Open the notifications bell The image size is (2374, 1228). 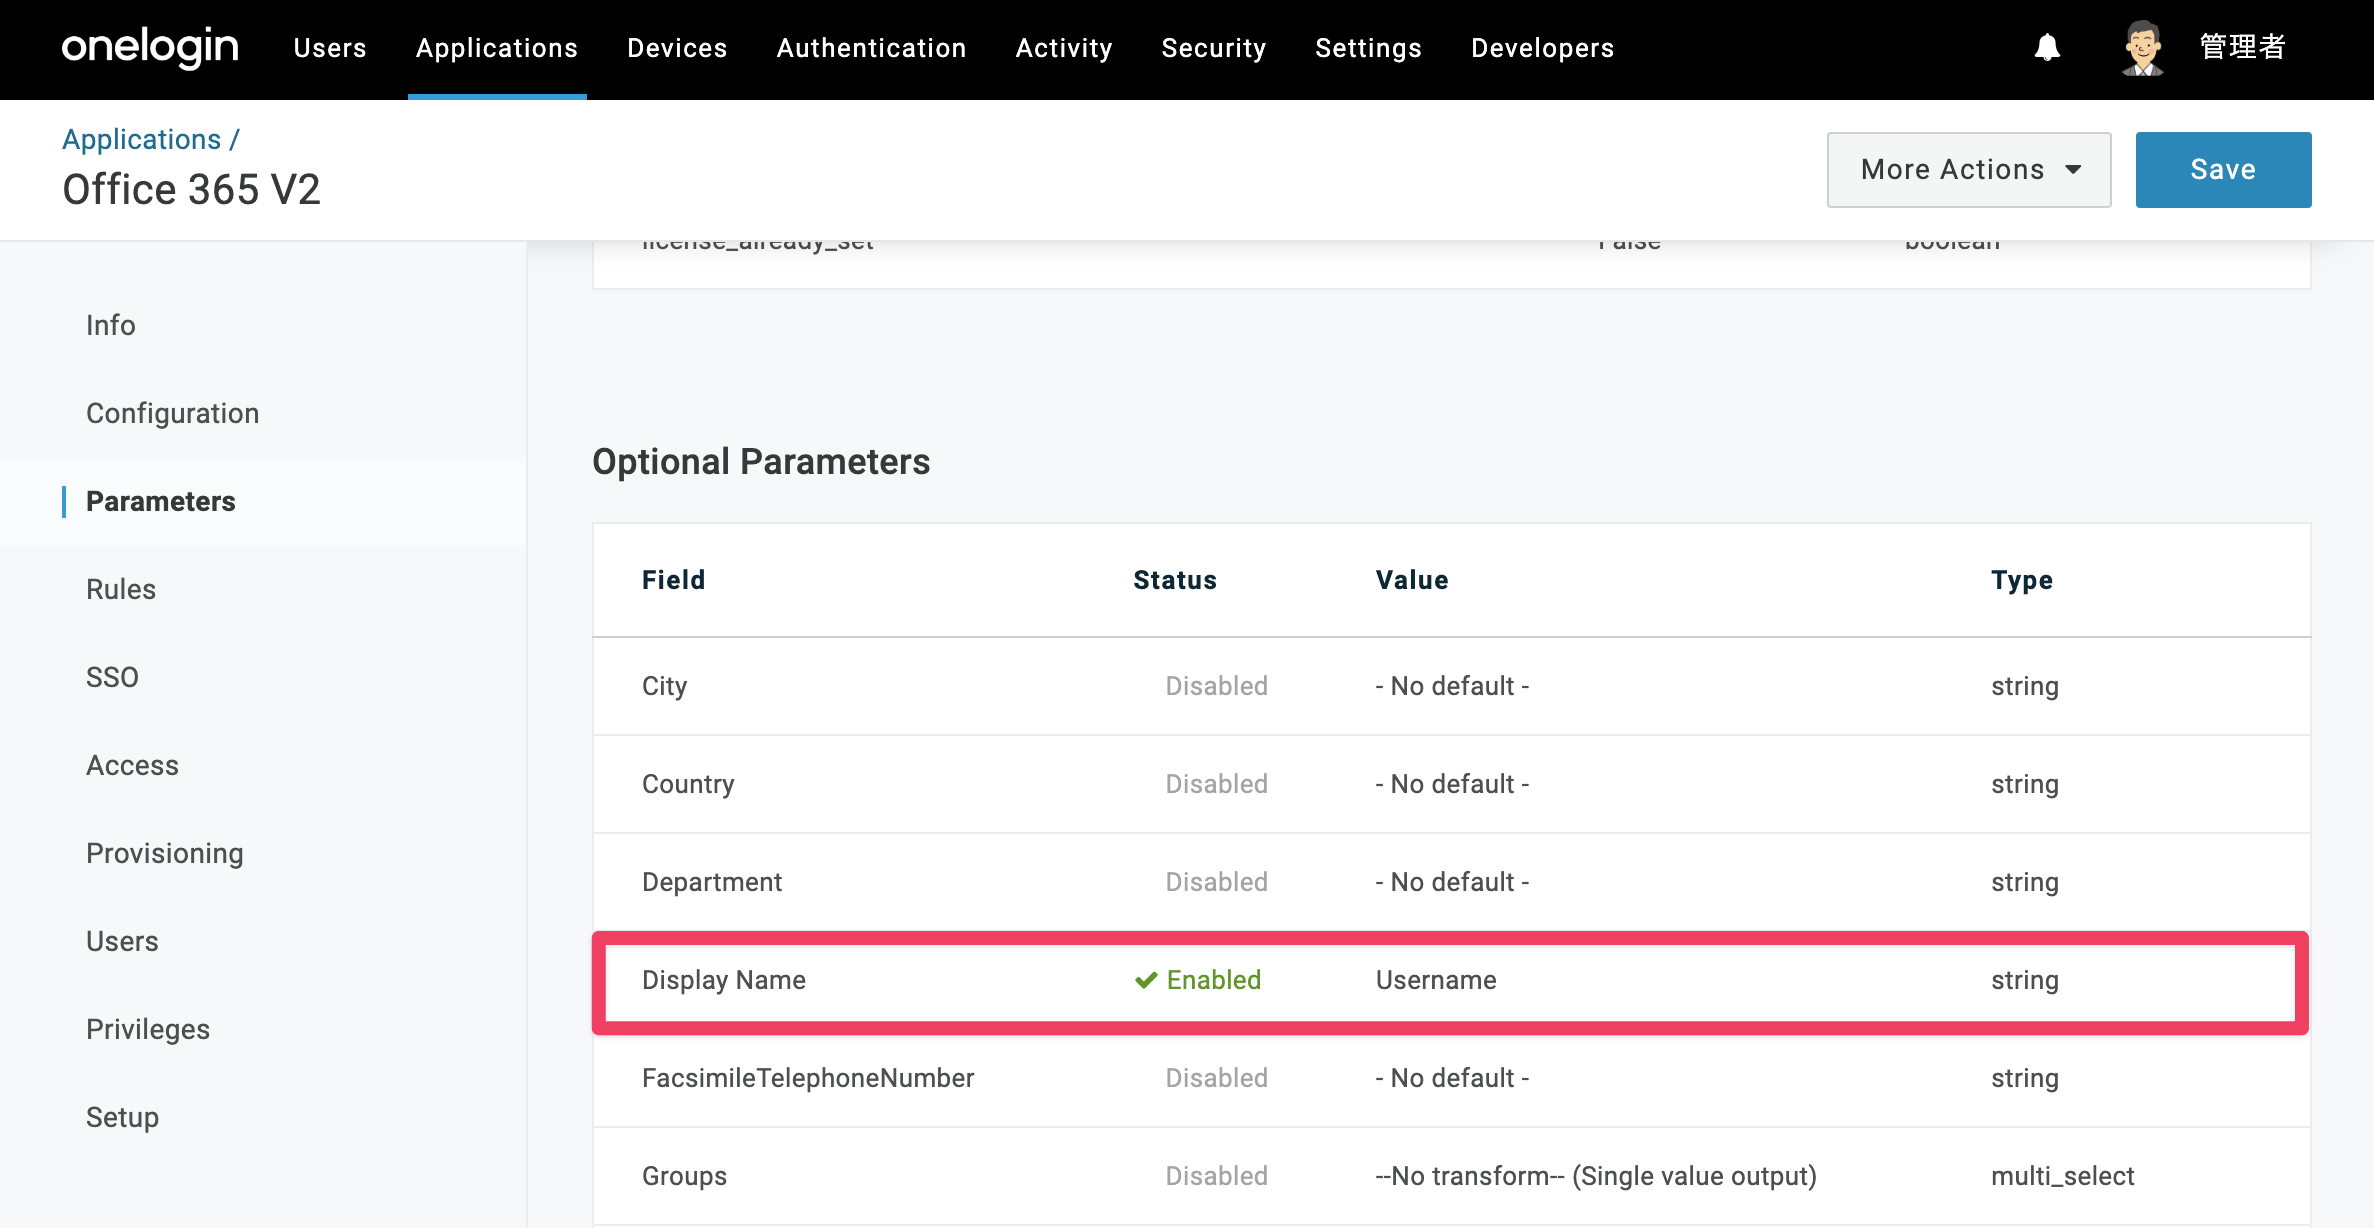click(x=2047, y=48)
